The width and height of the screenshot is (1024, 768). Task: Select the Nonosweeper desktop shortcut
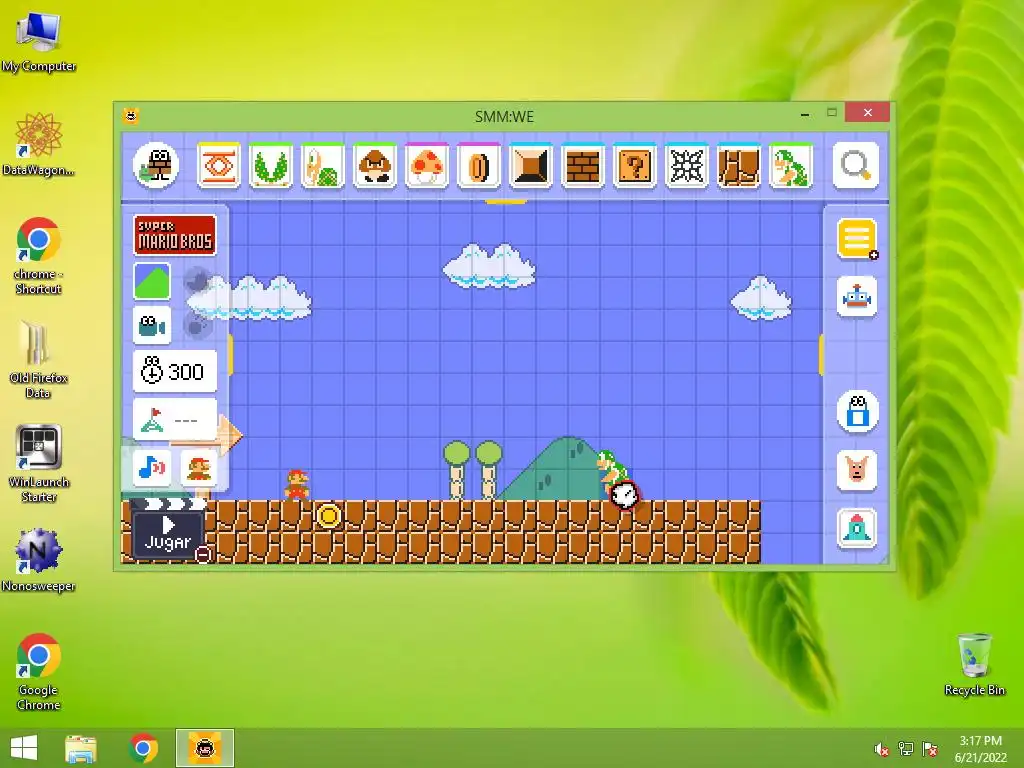click(x=38, y=560)
